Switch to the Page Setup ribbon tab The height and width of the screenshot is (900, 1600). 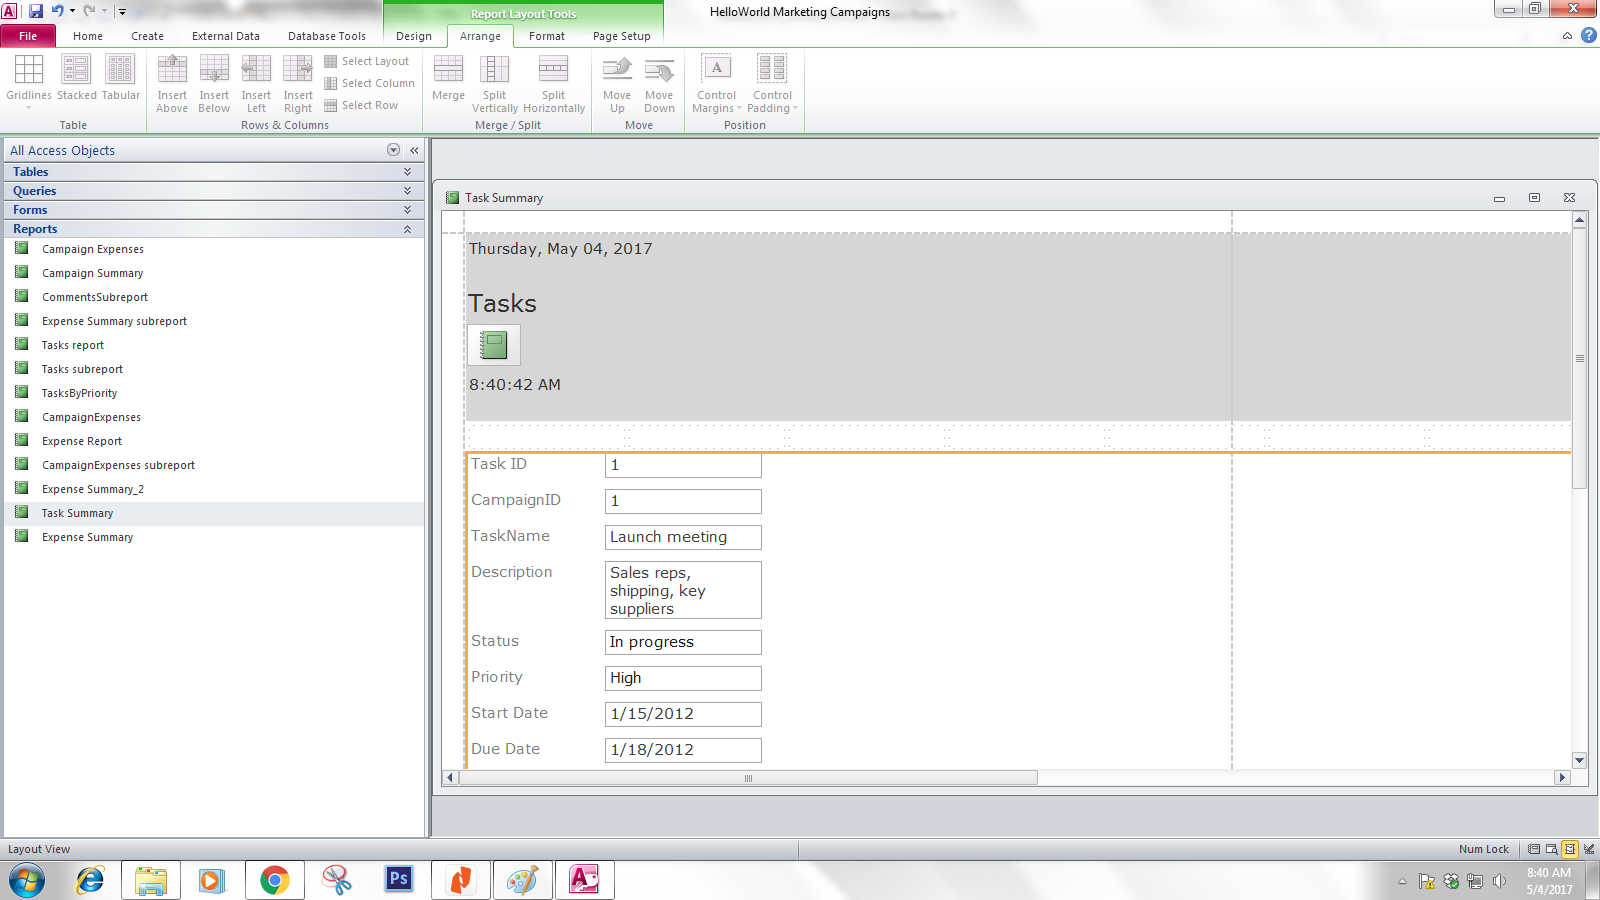pos(621,36)
